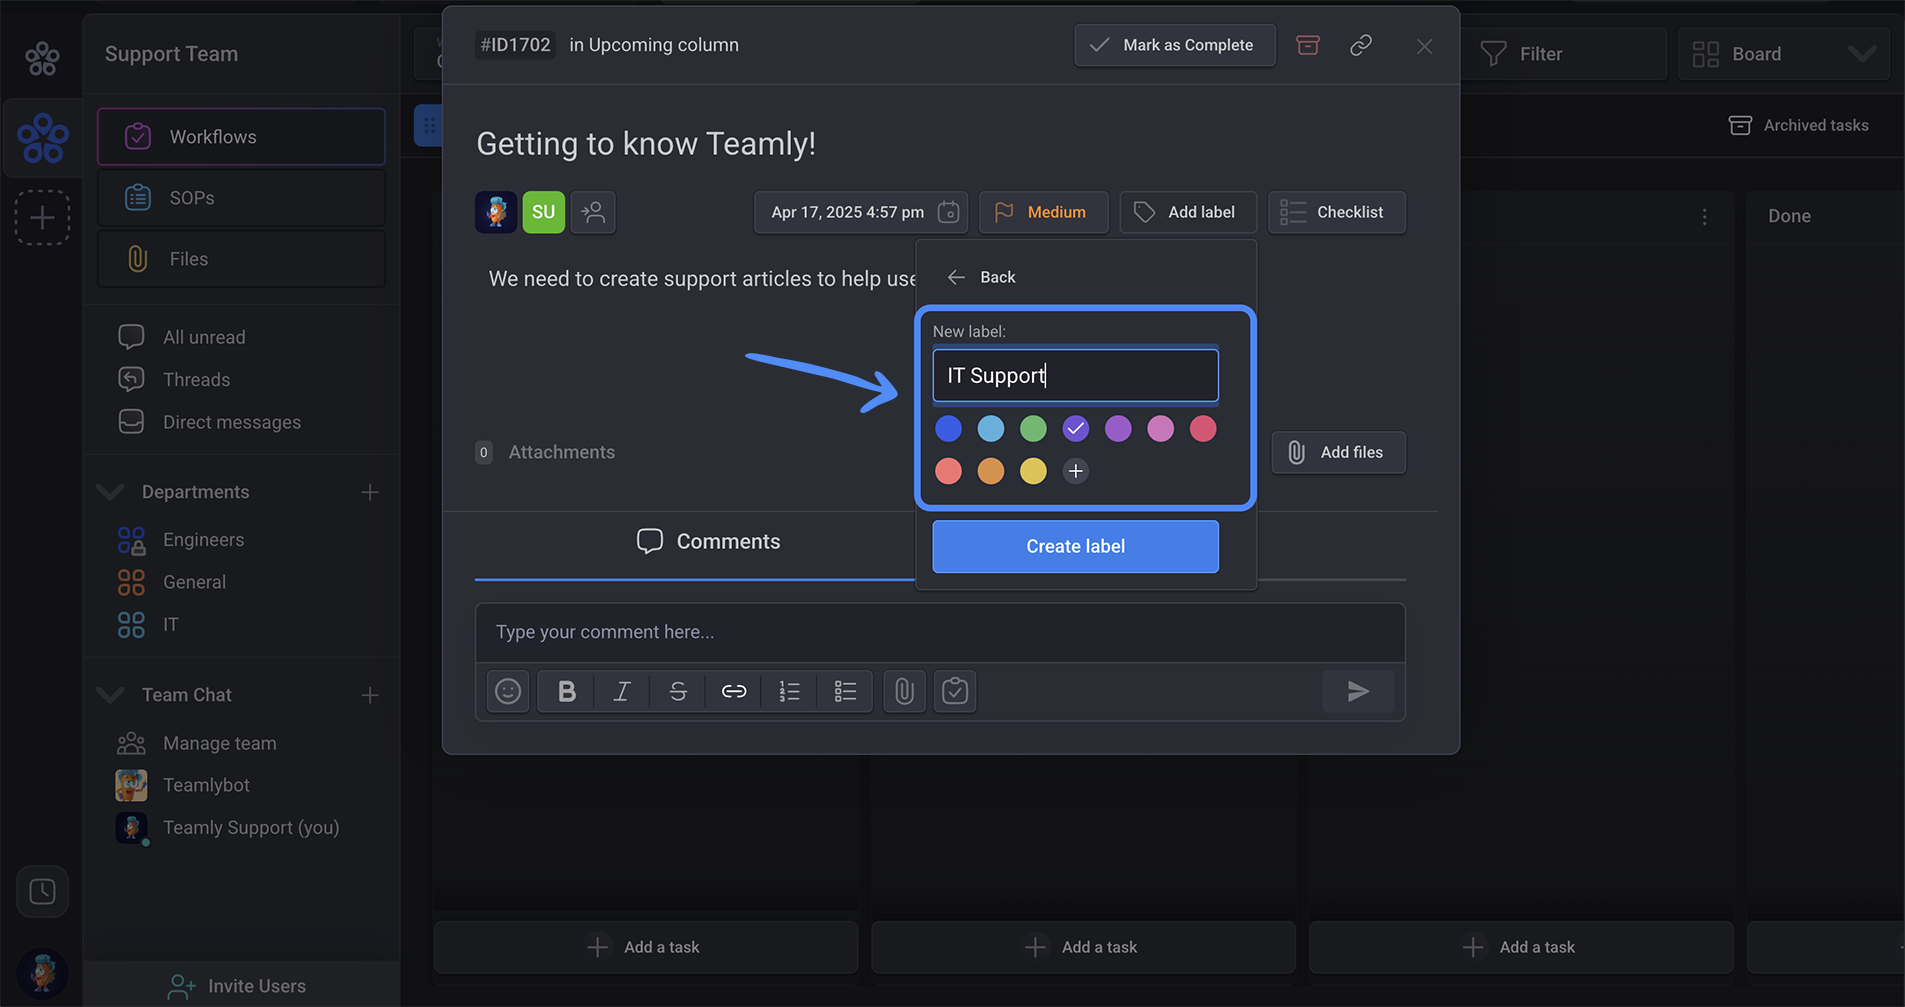Viewport: 1905px width, 1007px height.
Task: Click the SU assignee badge
Action: point(543,212)
